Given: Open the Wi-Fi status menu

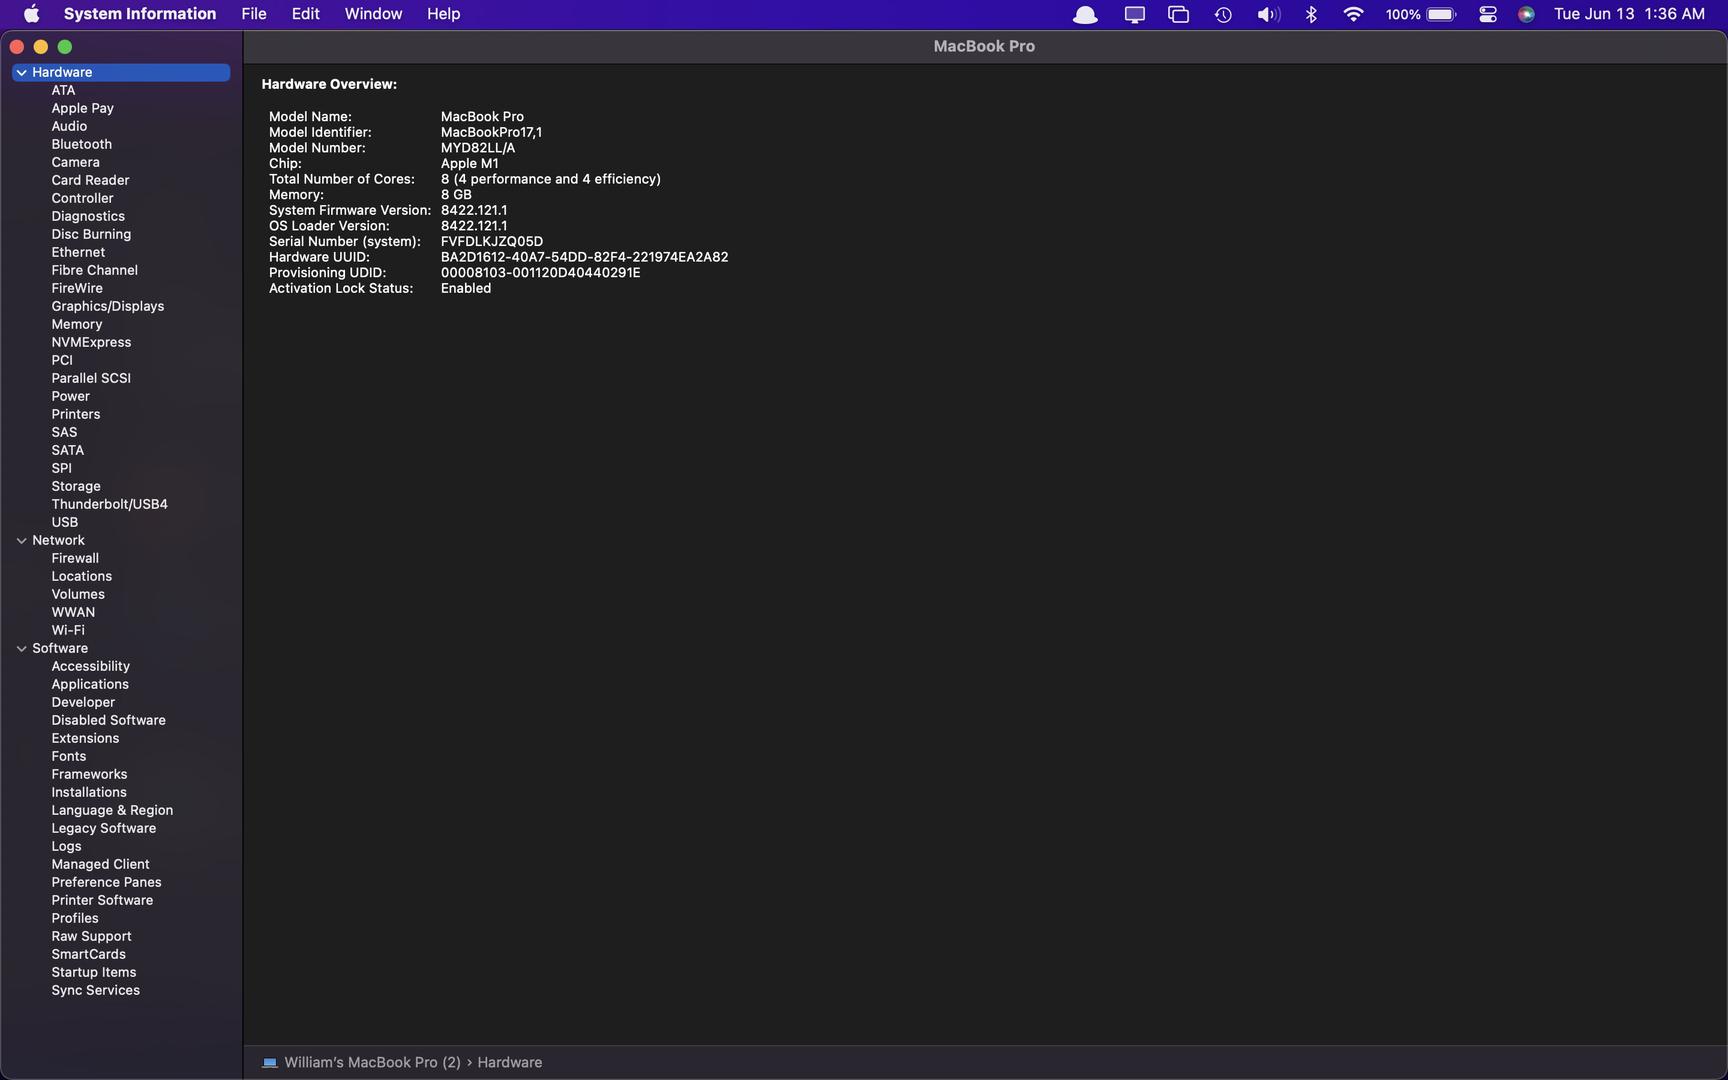Looking at the screenshot, I should (1353, 14).
